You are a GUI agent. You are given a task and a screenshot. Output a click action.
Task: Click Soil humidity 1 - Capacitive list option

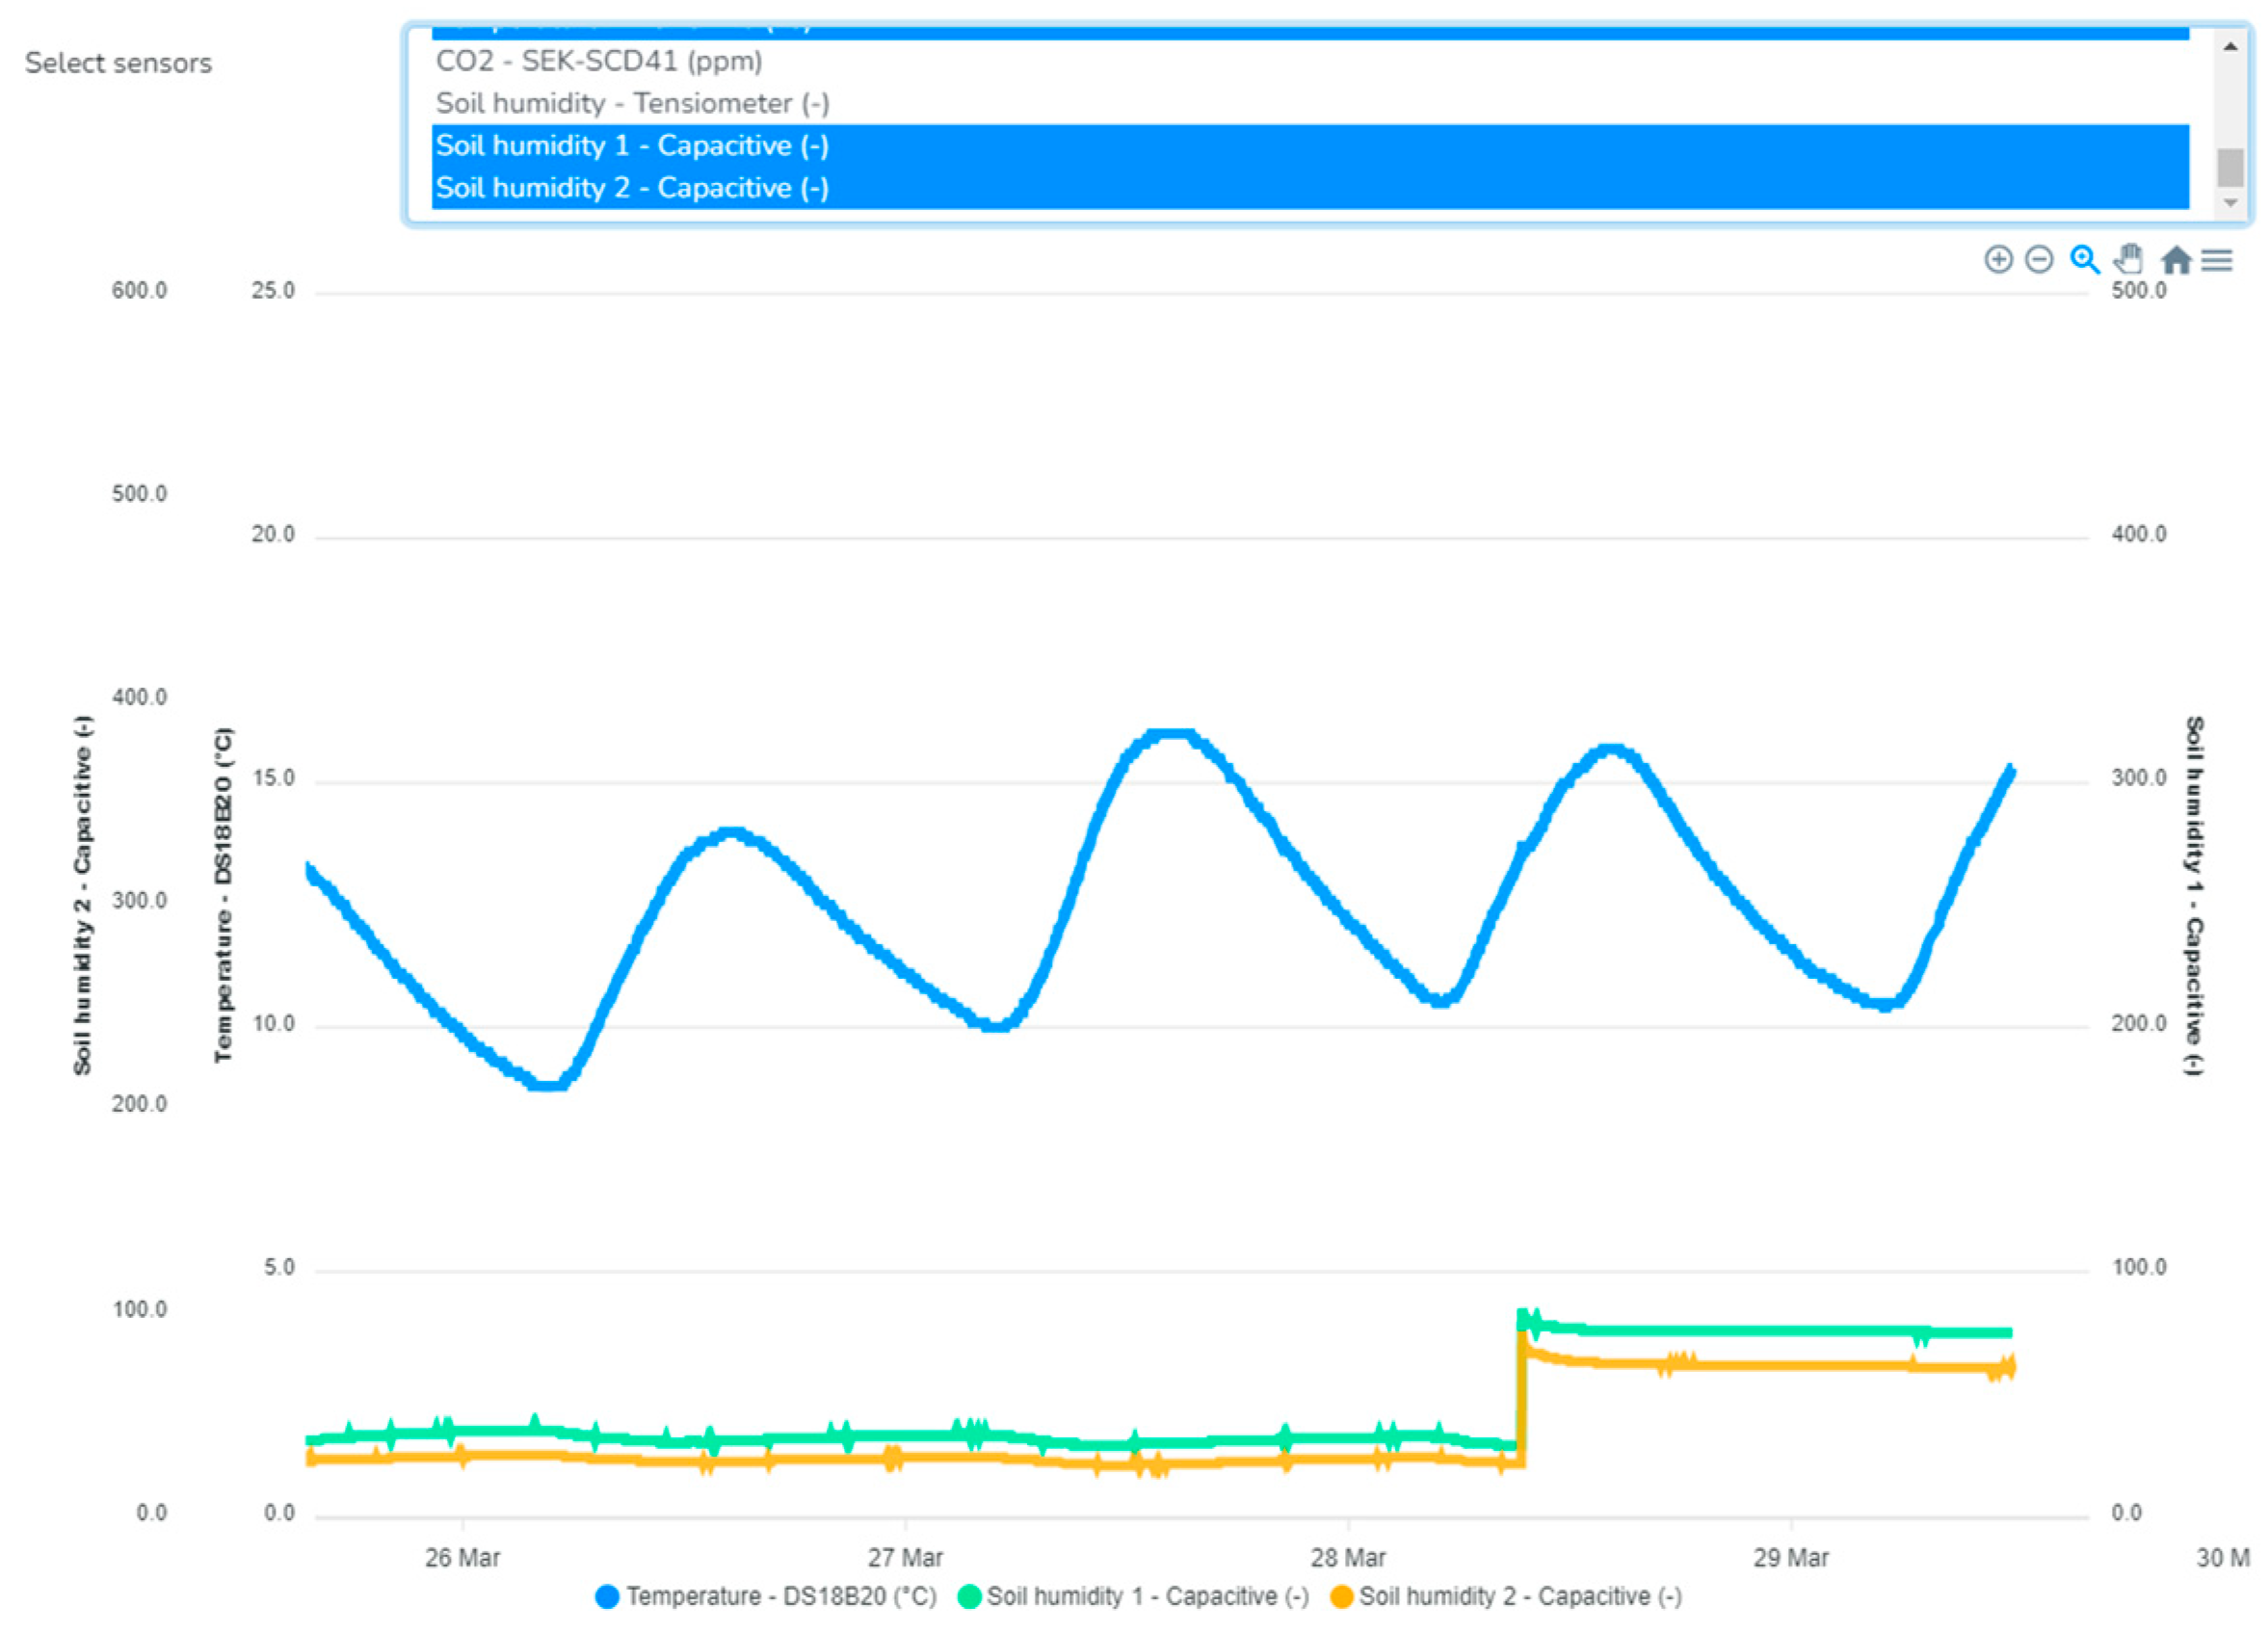632,146
